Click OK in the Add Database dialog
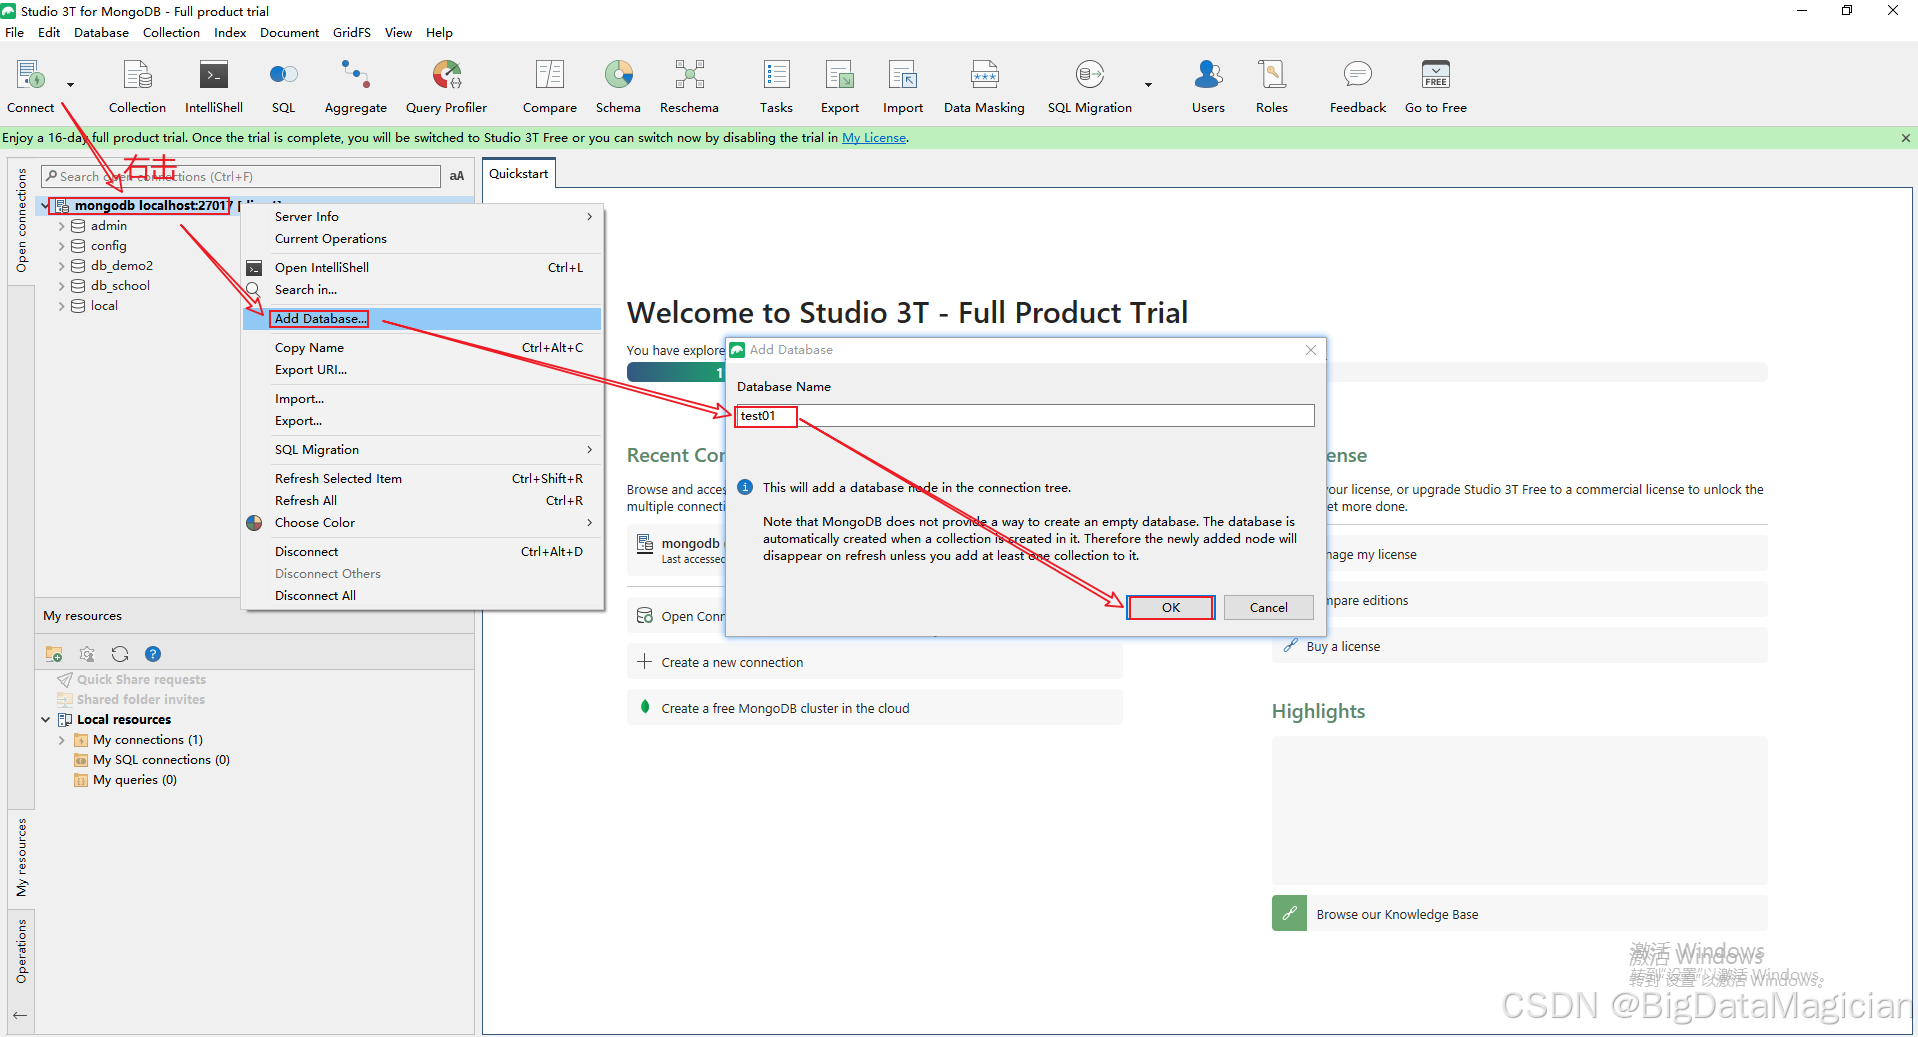This screenshot has height=1037, width=1918. tap(1171, 608)
